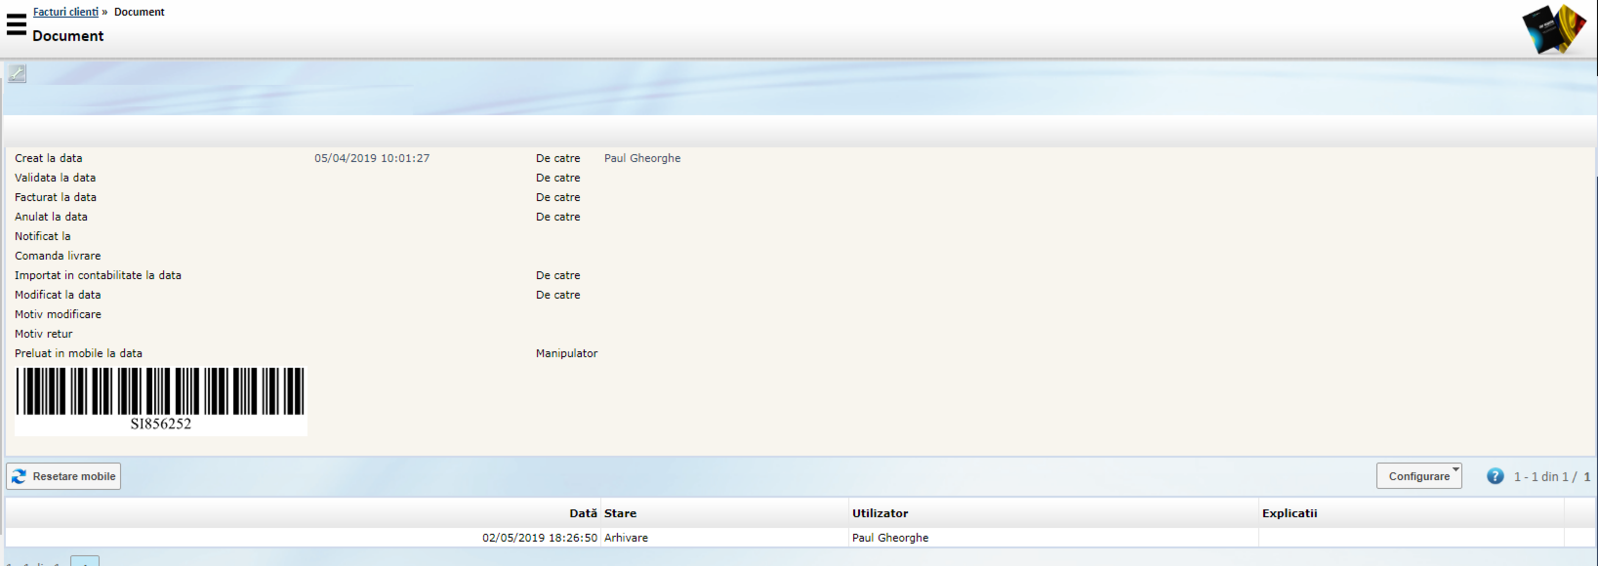The height and width of the screenshot is (566, 1598).
Task: Expand the Configurare dropdown
Action: pyautogui.click(x=1418, y=476)
